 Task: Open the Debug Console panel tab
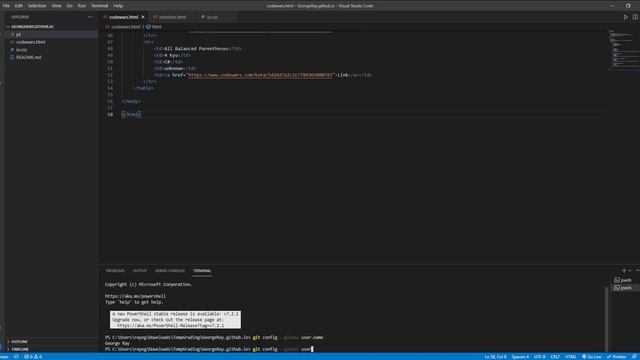click(x=170, y=271)
